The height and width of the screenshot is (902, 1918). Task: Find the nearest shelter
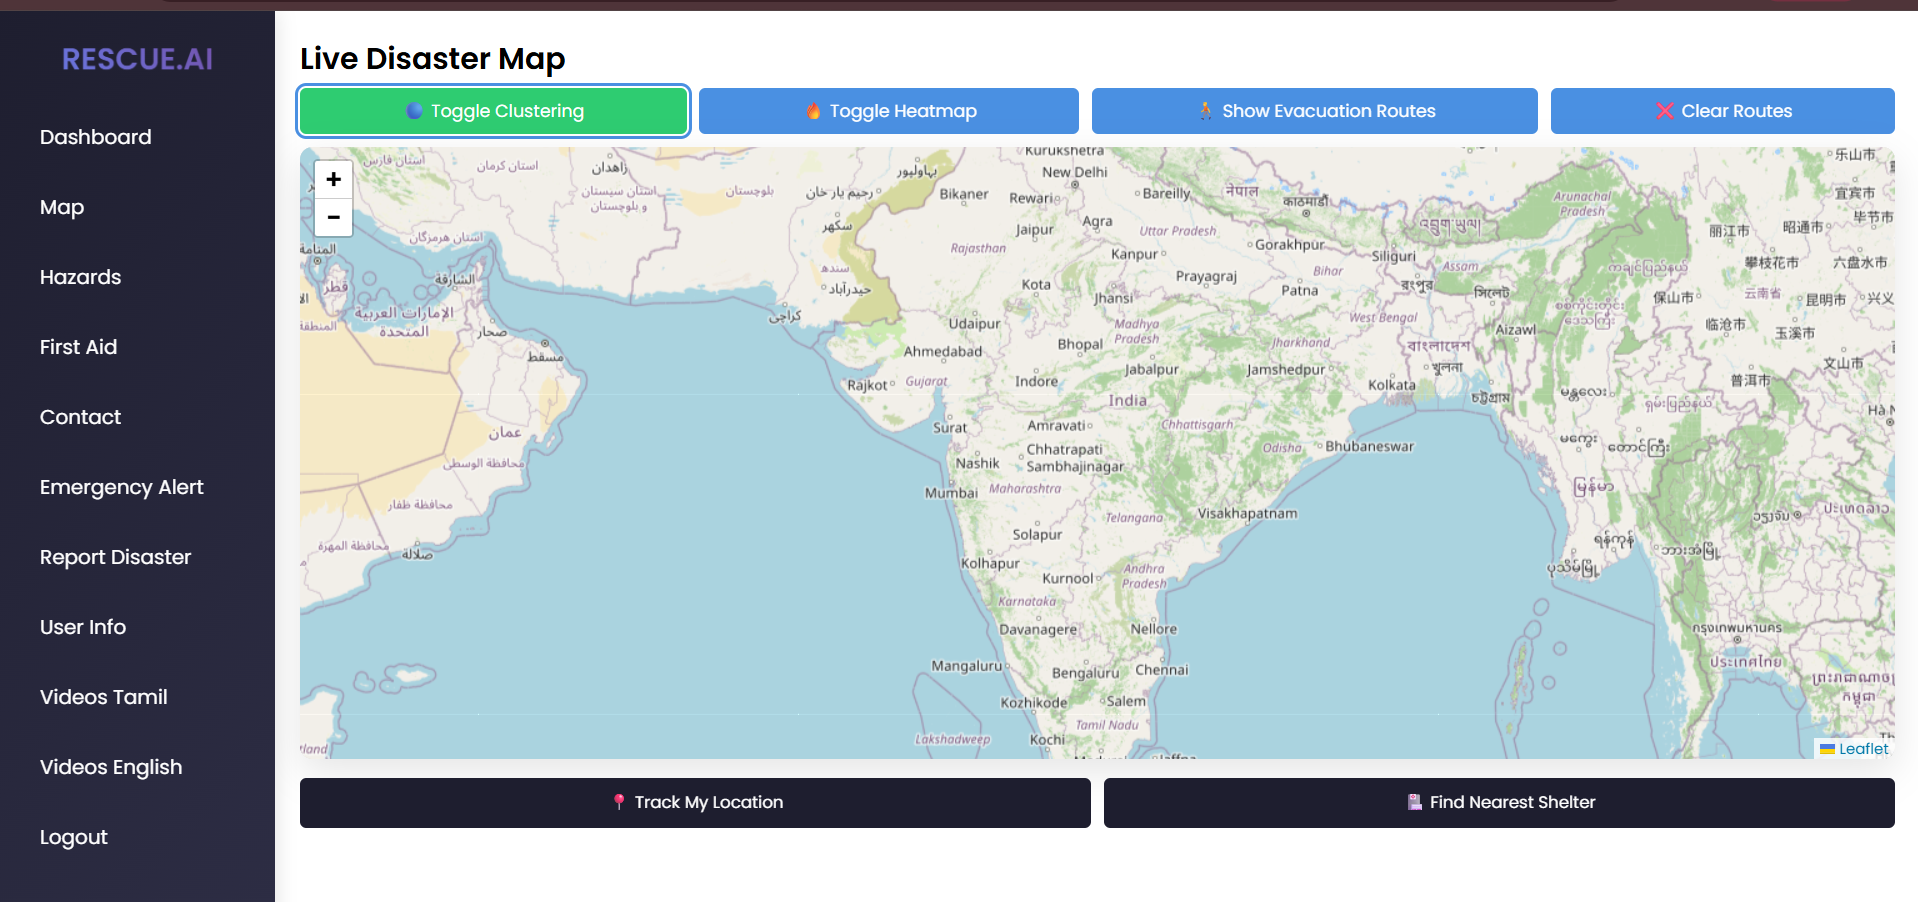pyautogui.click(x=1499, y=803)
